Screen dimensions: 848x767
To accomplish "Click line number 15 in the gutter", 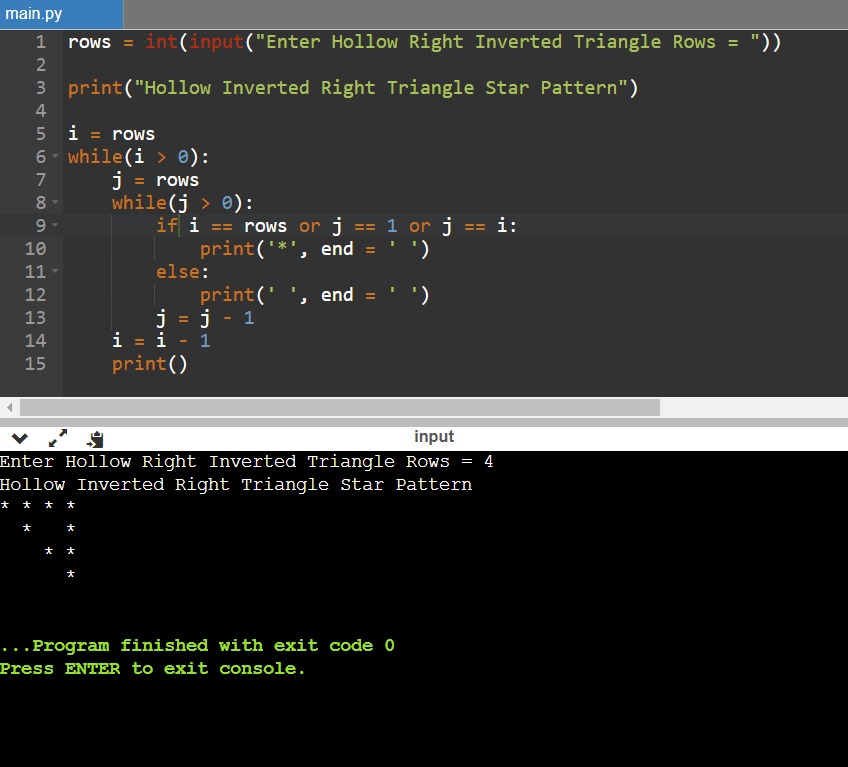I will pos(35,364).
